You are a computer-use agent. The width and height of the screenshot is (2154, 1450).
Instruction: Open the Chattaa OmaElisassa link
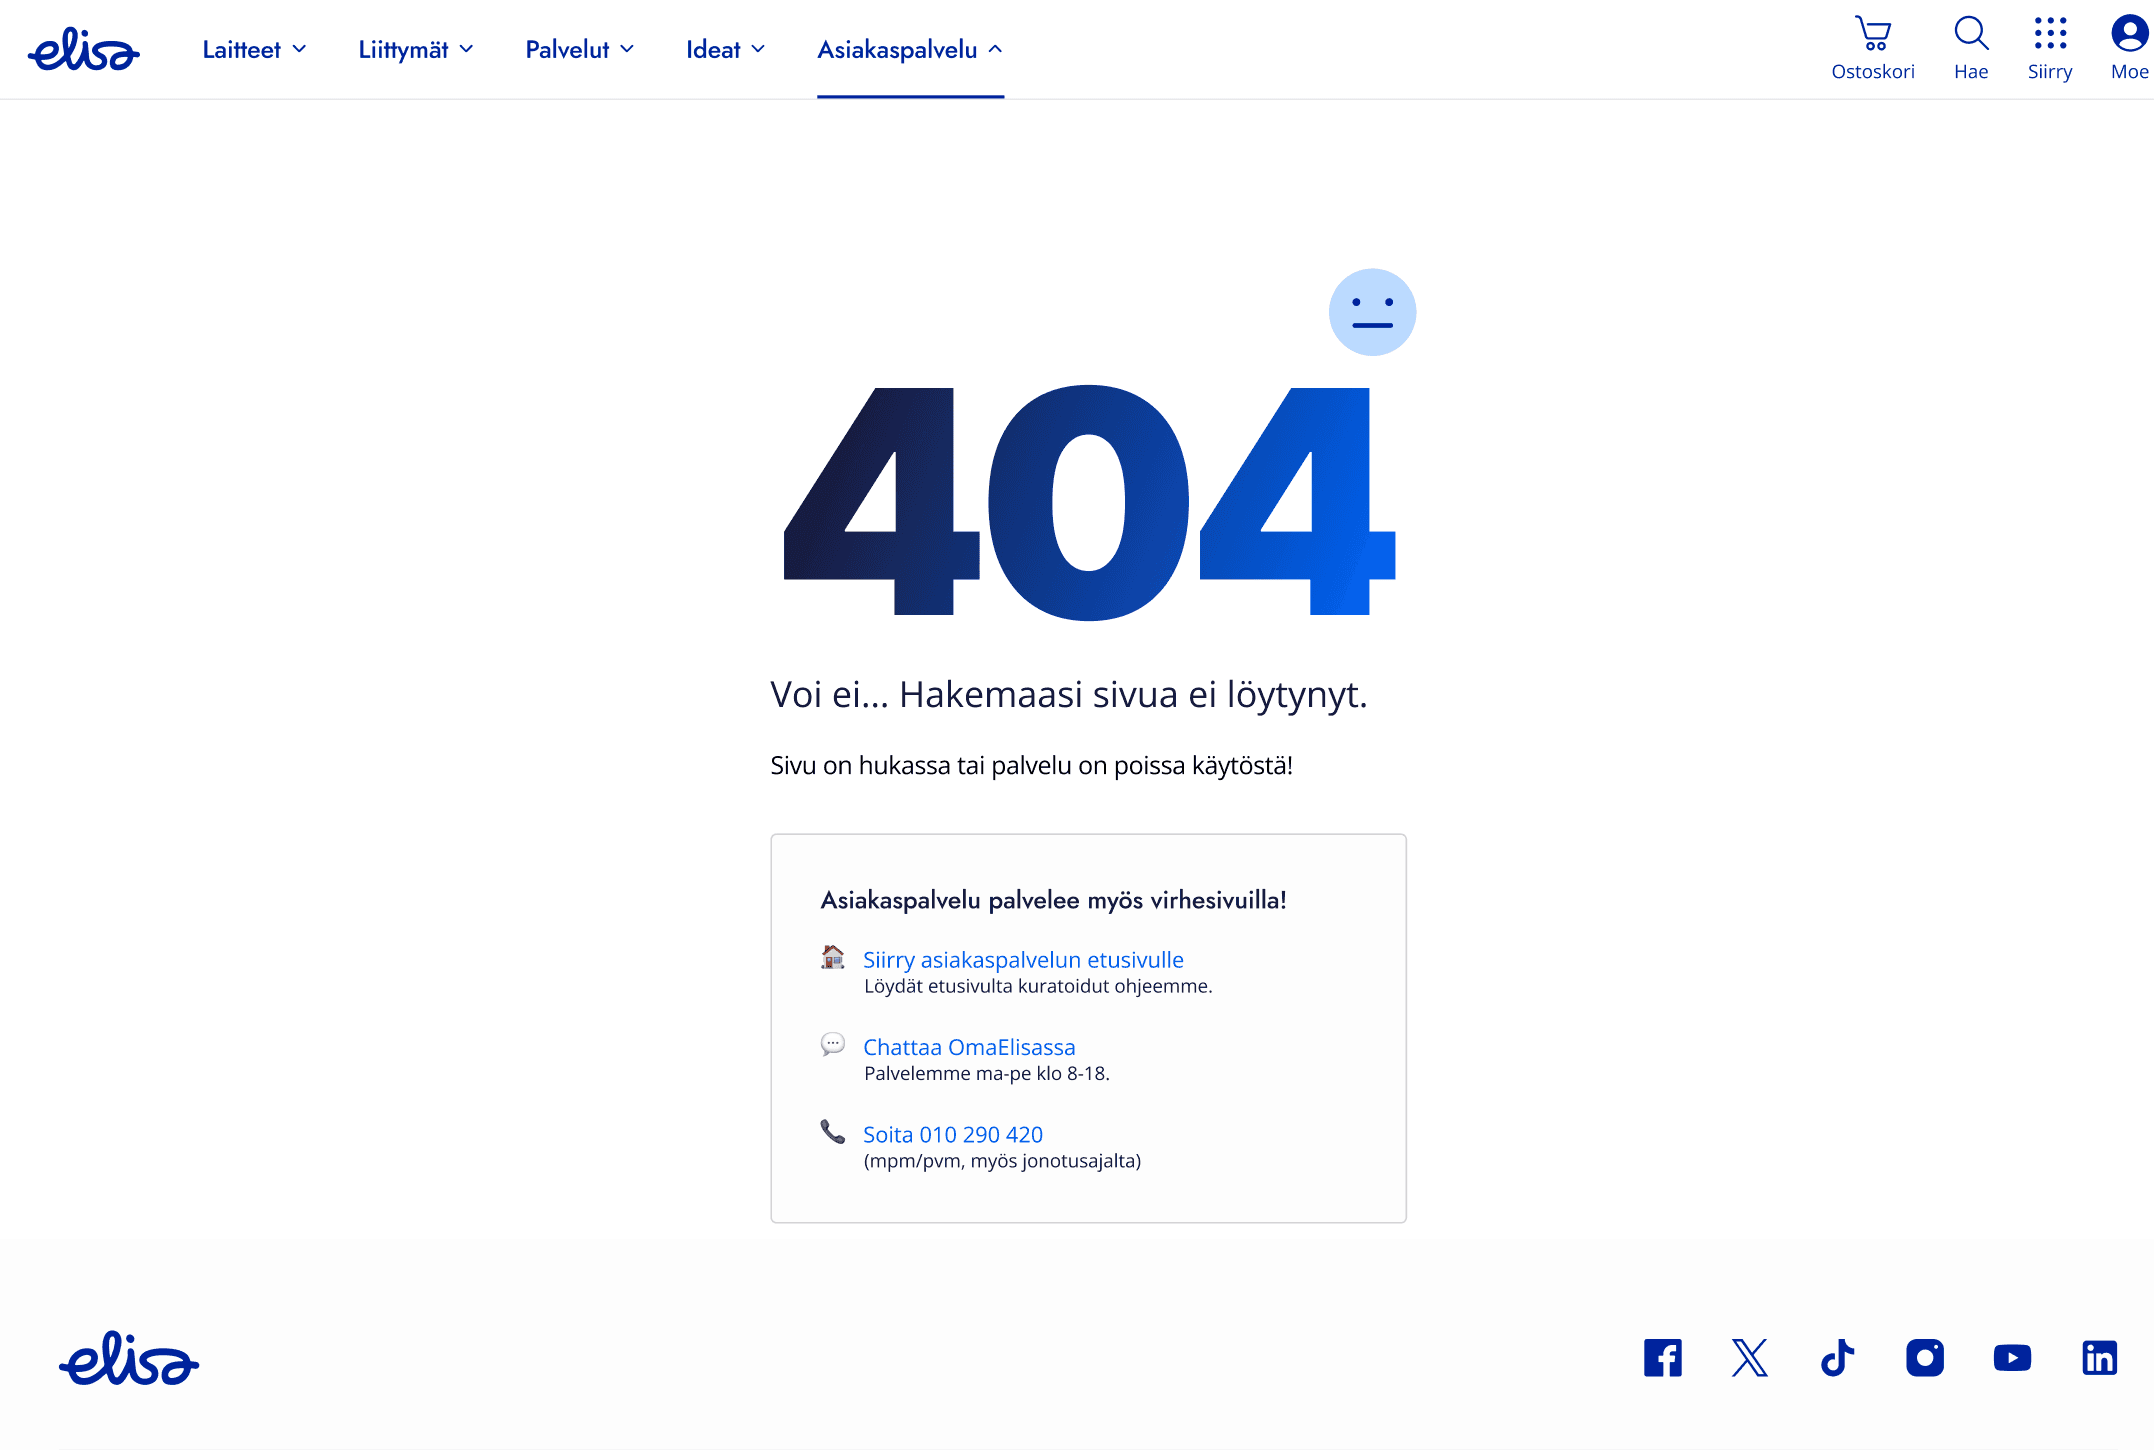pyautogui.click(x=969, y=1047)
